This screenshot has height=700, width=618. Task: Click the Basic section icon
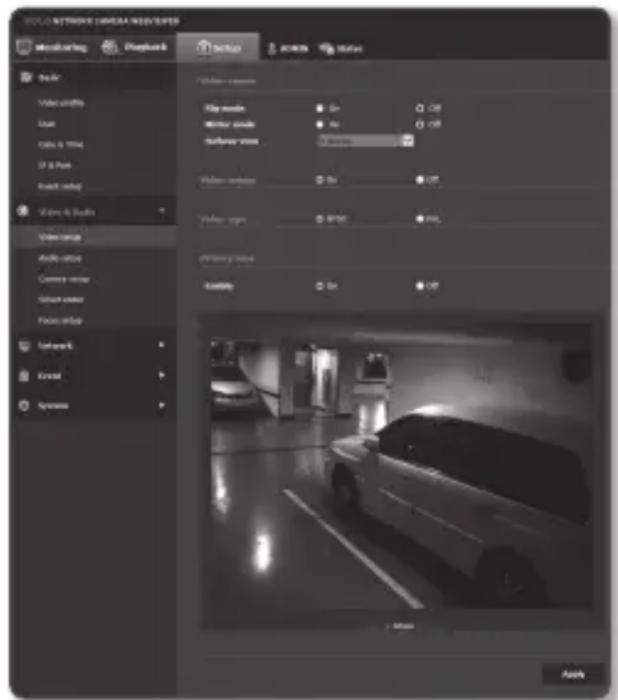pos(26,77)
